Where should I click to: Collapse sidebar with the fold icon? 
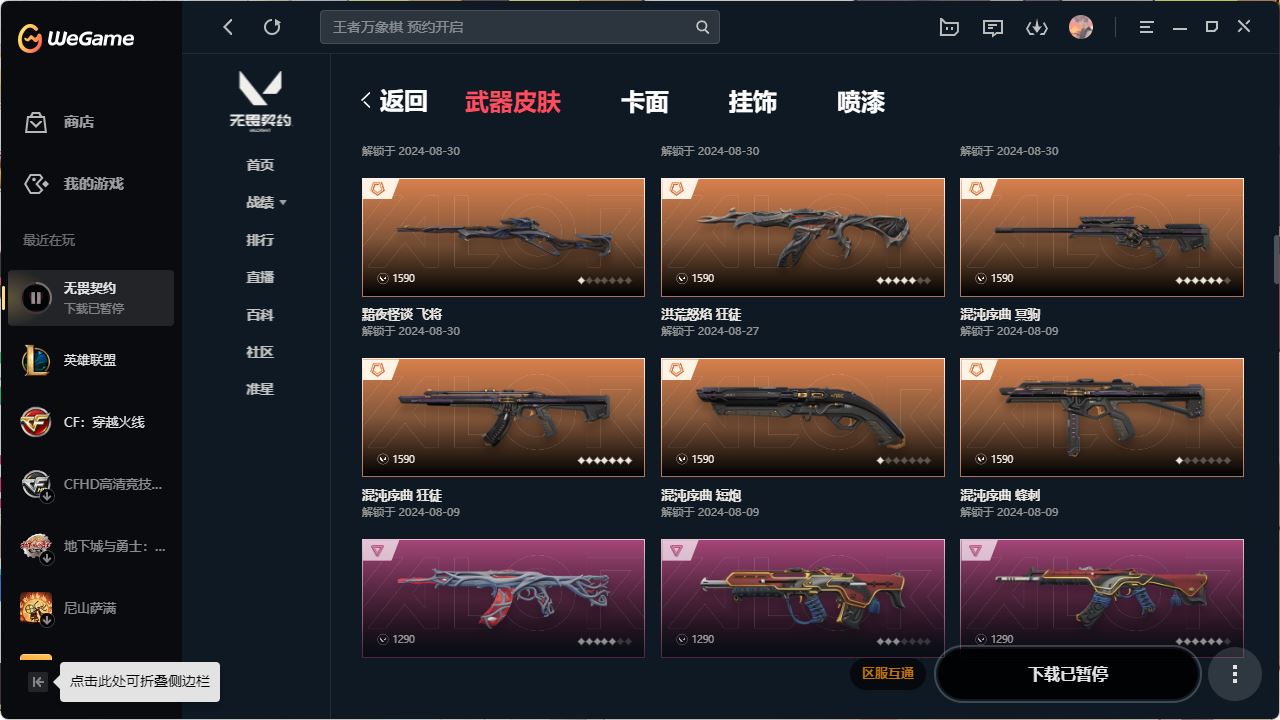coord(38,682)
